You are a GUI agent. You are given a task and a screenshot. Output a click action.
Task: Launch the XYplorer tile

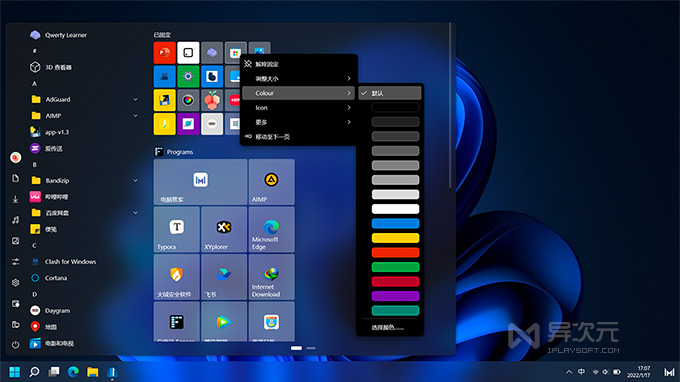tap(224, 229)
